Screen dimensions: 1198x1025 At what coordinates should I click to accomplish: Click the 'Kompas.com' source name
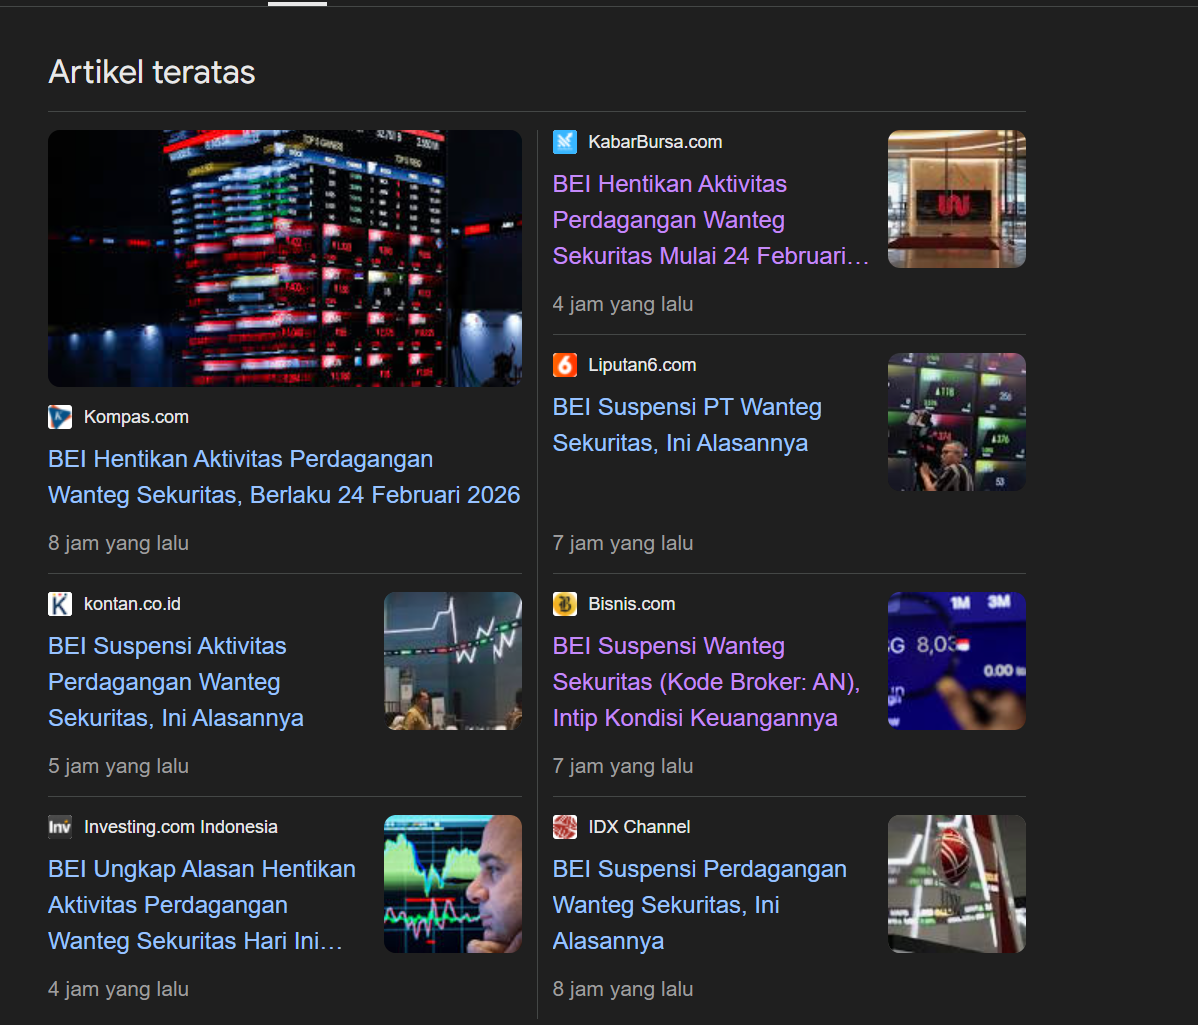(136, 417)
